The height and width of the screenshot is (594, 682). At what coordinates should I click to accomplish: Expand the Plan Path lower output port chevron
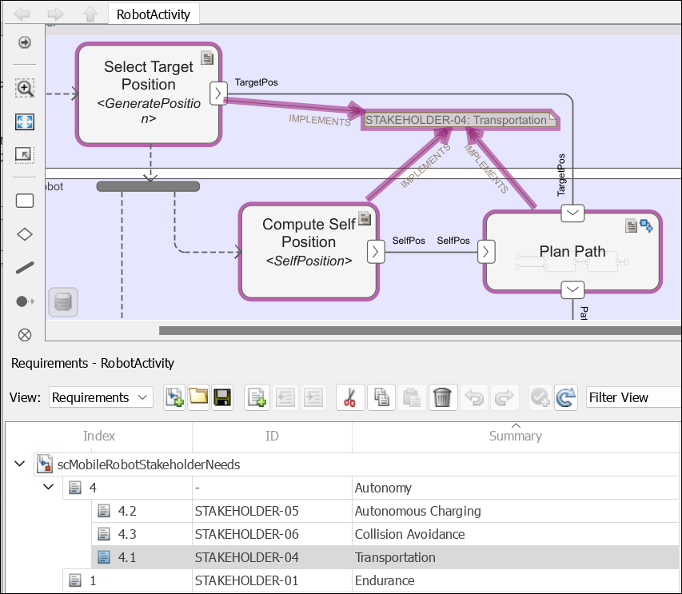pyautogui.click(x=572, y=290)
